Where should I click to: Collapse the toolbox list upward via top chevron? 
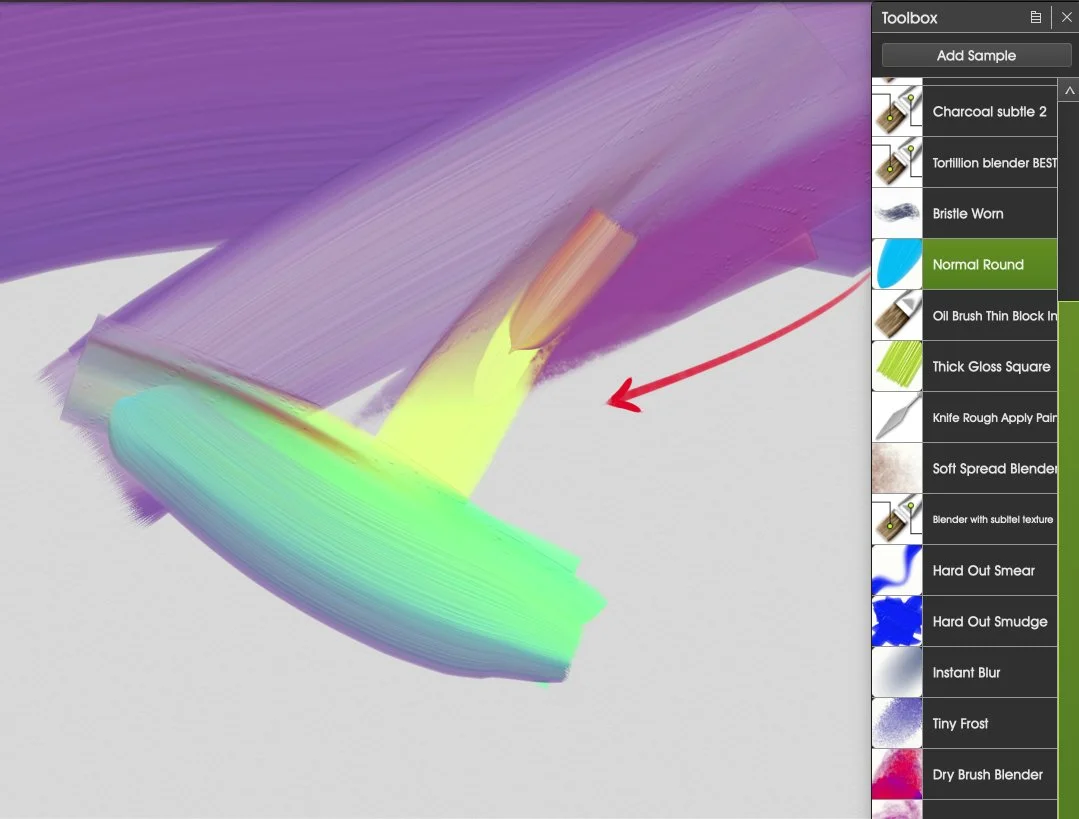pyautogui.click(x=1072, y=89)
